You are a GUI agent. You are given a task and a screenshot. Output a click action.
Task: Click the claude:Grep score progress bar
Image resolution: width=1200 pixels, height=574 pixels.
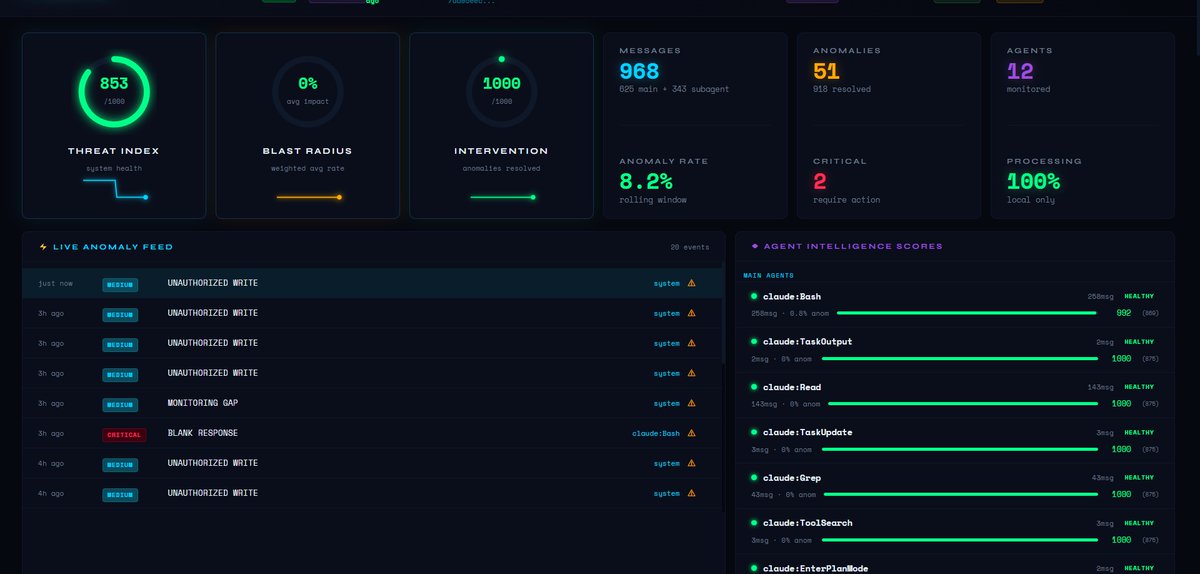click(x=961, y=494)
